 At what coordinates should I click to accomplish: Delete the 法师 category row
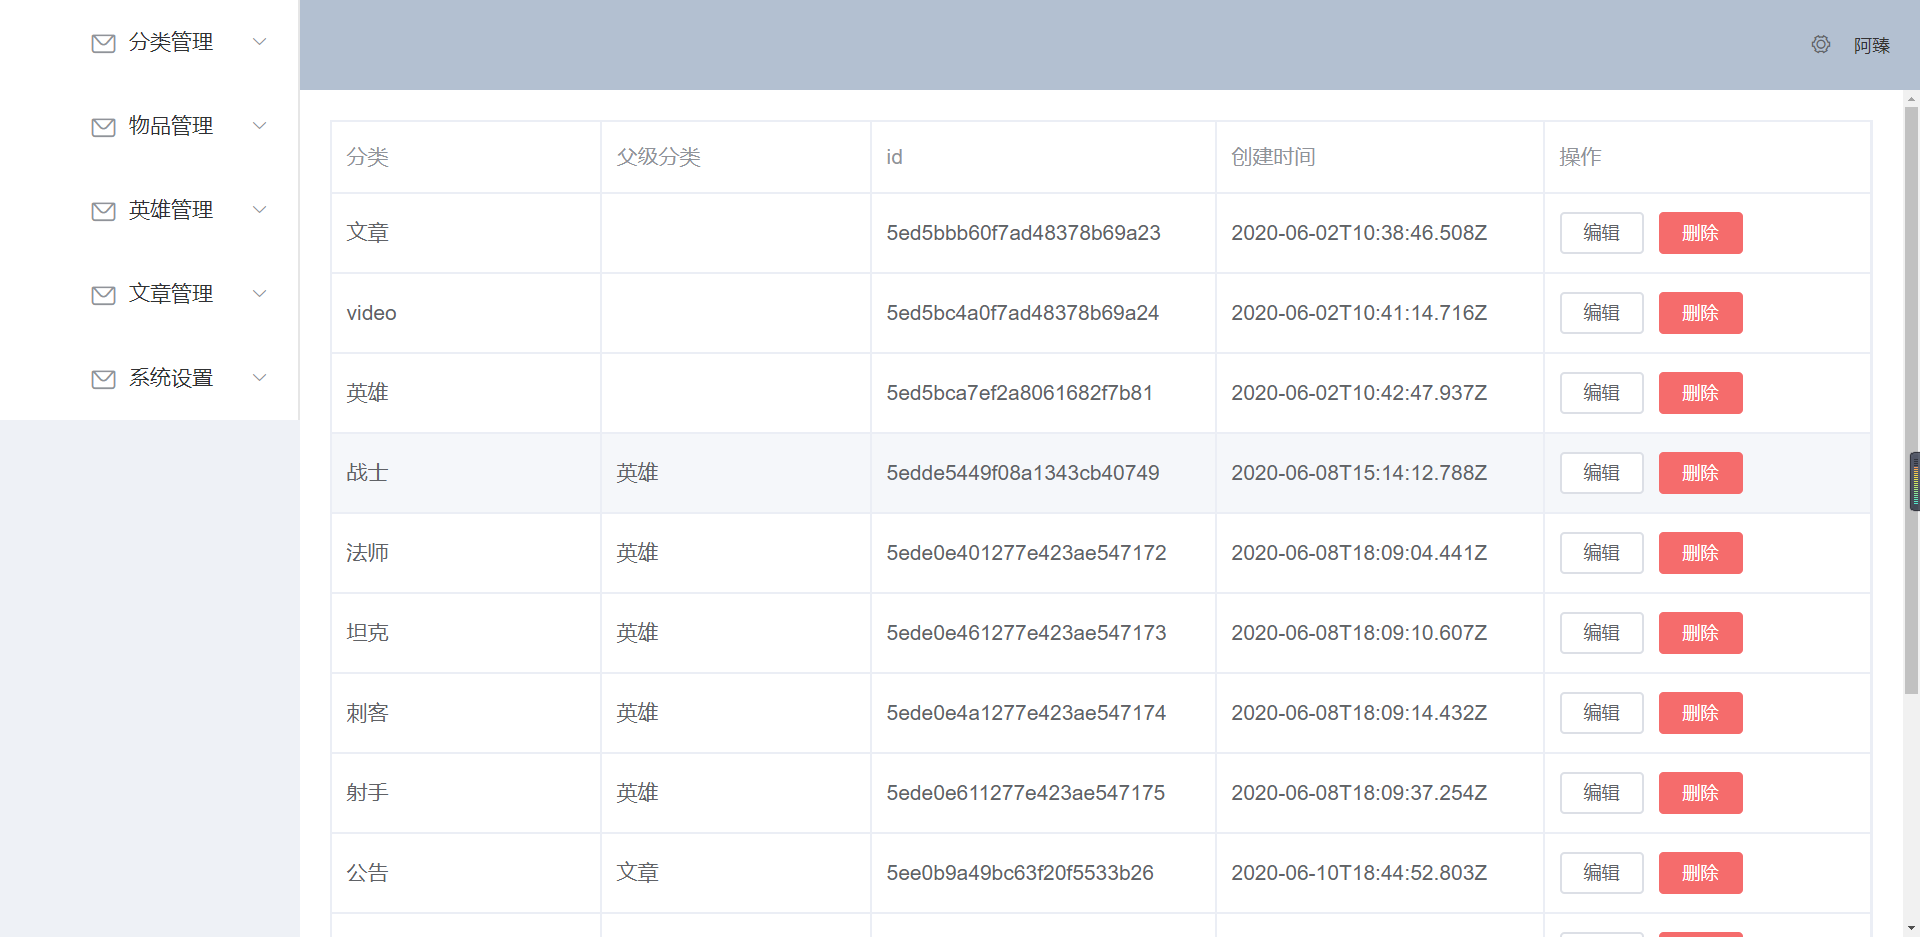click(1700, 553)
